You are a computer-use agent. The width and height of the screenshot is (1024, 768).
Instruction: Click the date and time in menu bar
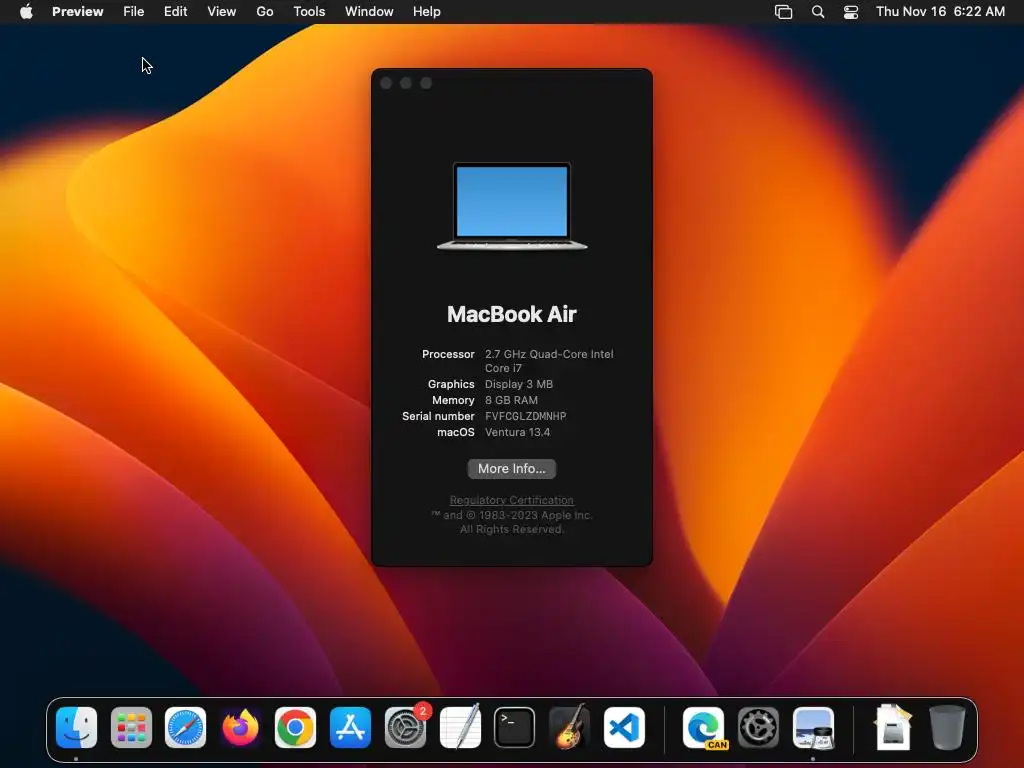point(940,12)
